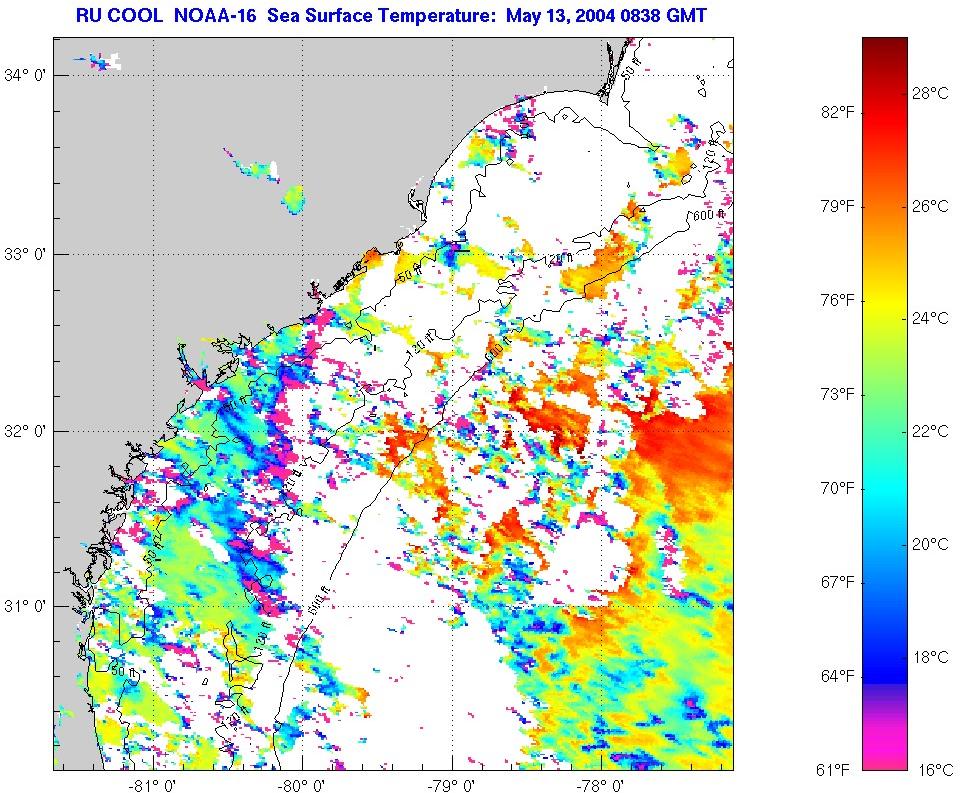Click the 34° 0' latitude label
This screenshot has height=793, width=960.
[x=25, y=75]
